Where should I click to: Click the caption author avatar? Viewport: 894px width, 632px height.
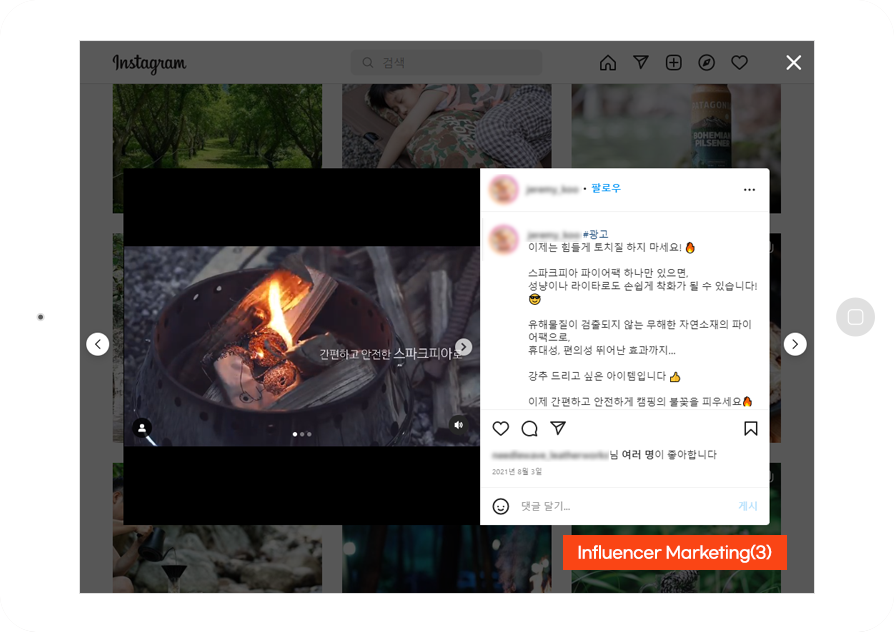(x=503, y=239)
